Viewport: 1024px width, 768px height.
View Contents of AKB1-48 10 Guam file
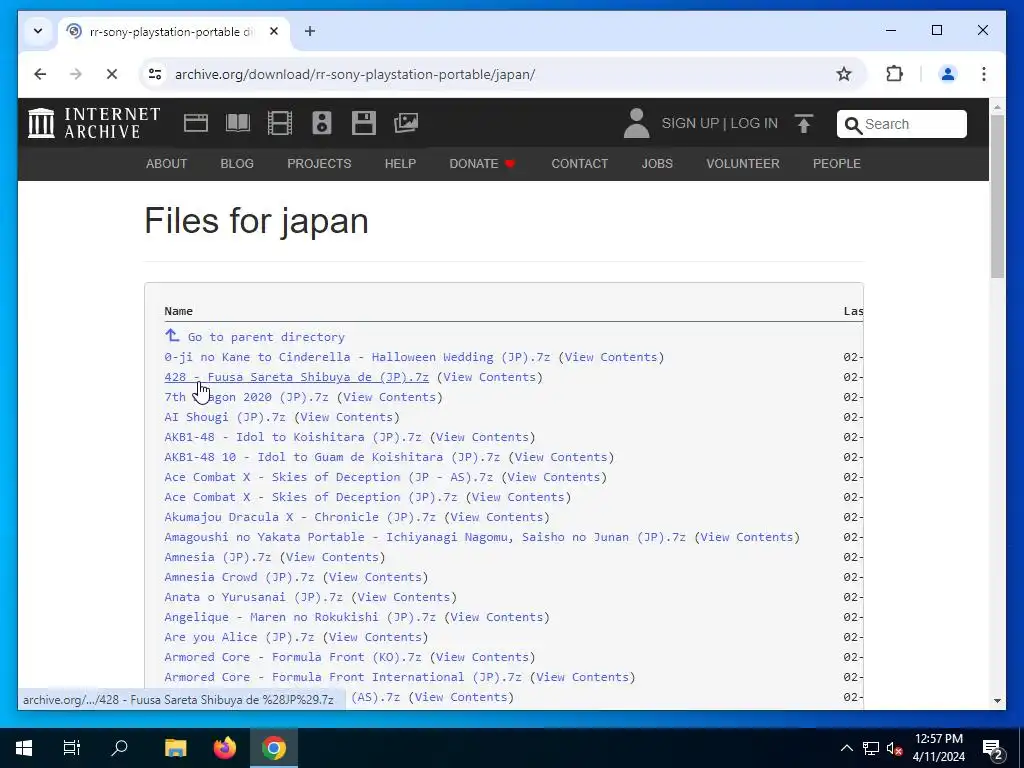(561, 457)
